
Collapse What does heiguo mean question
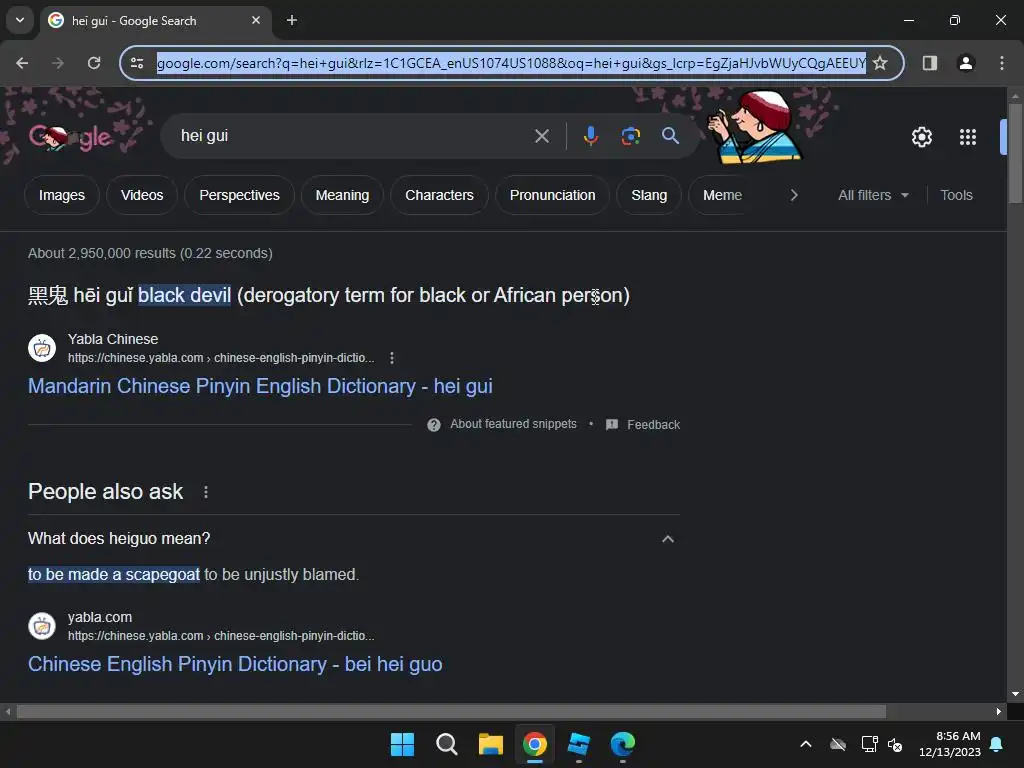point(353,539)
